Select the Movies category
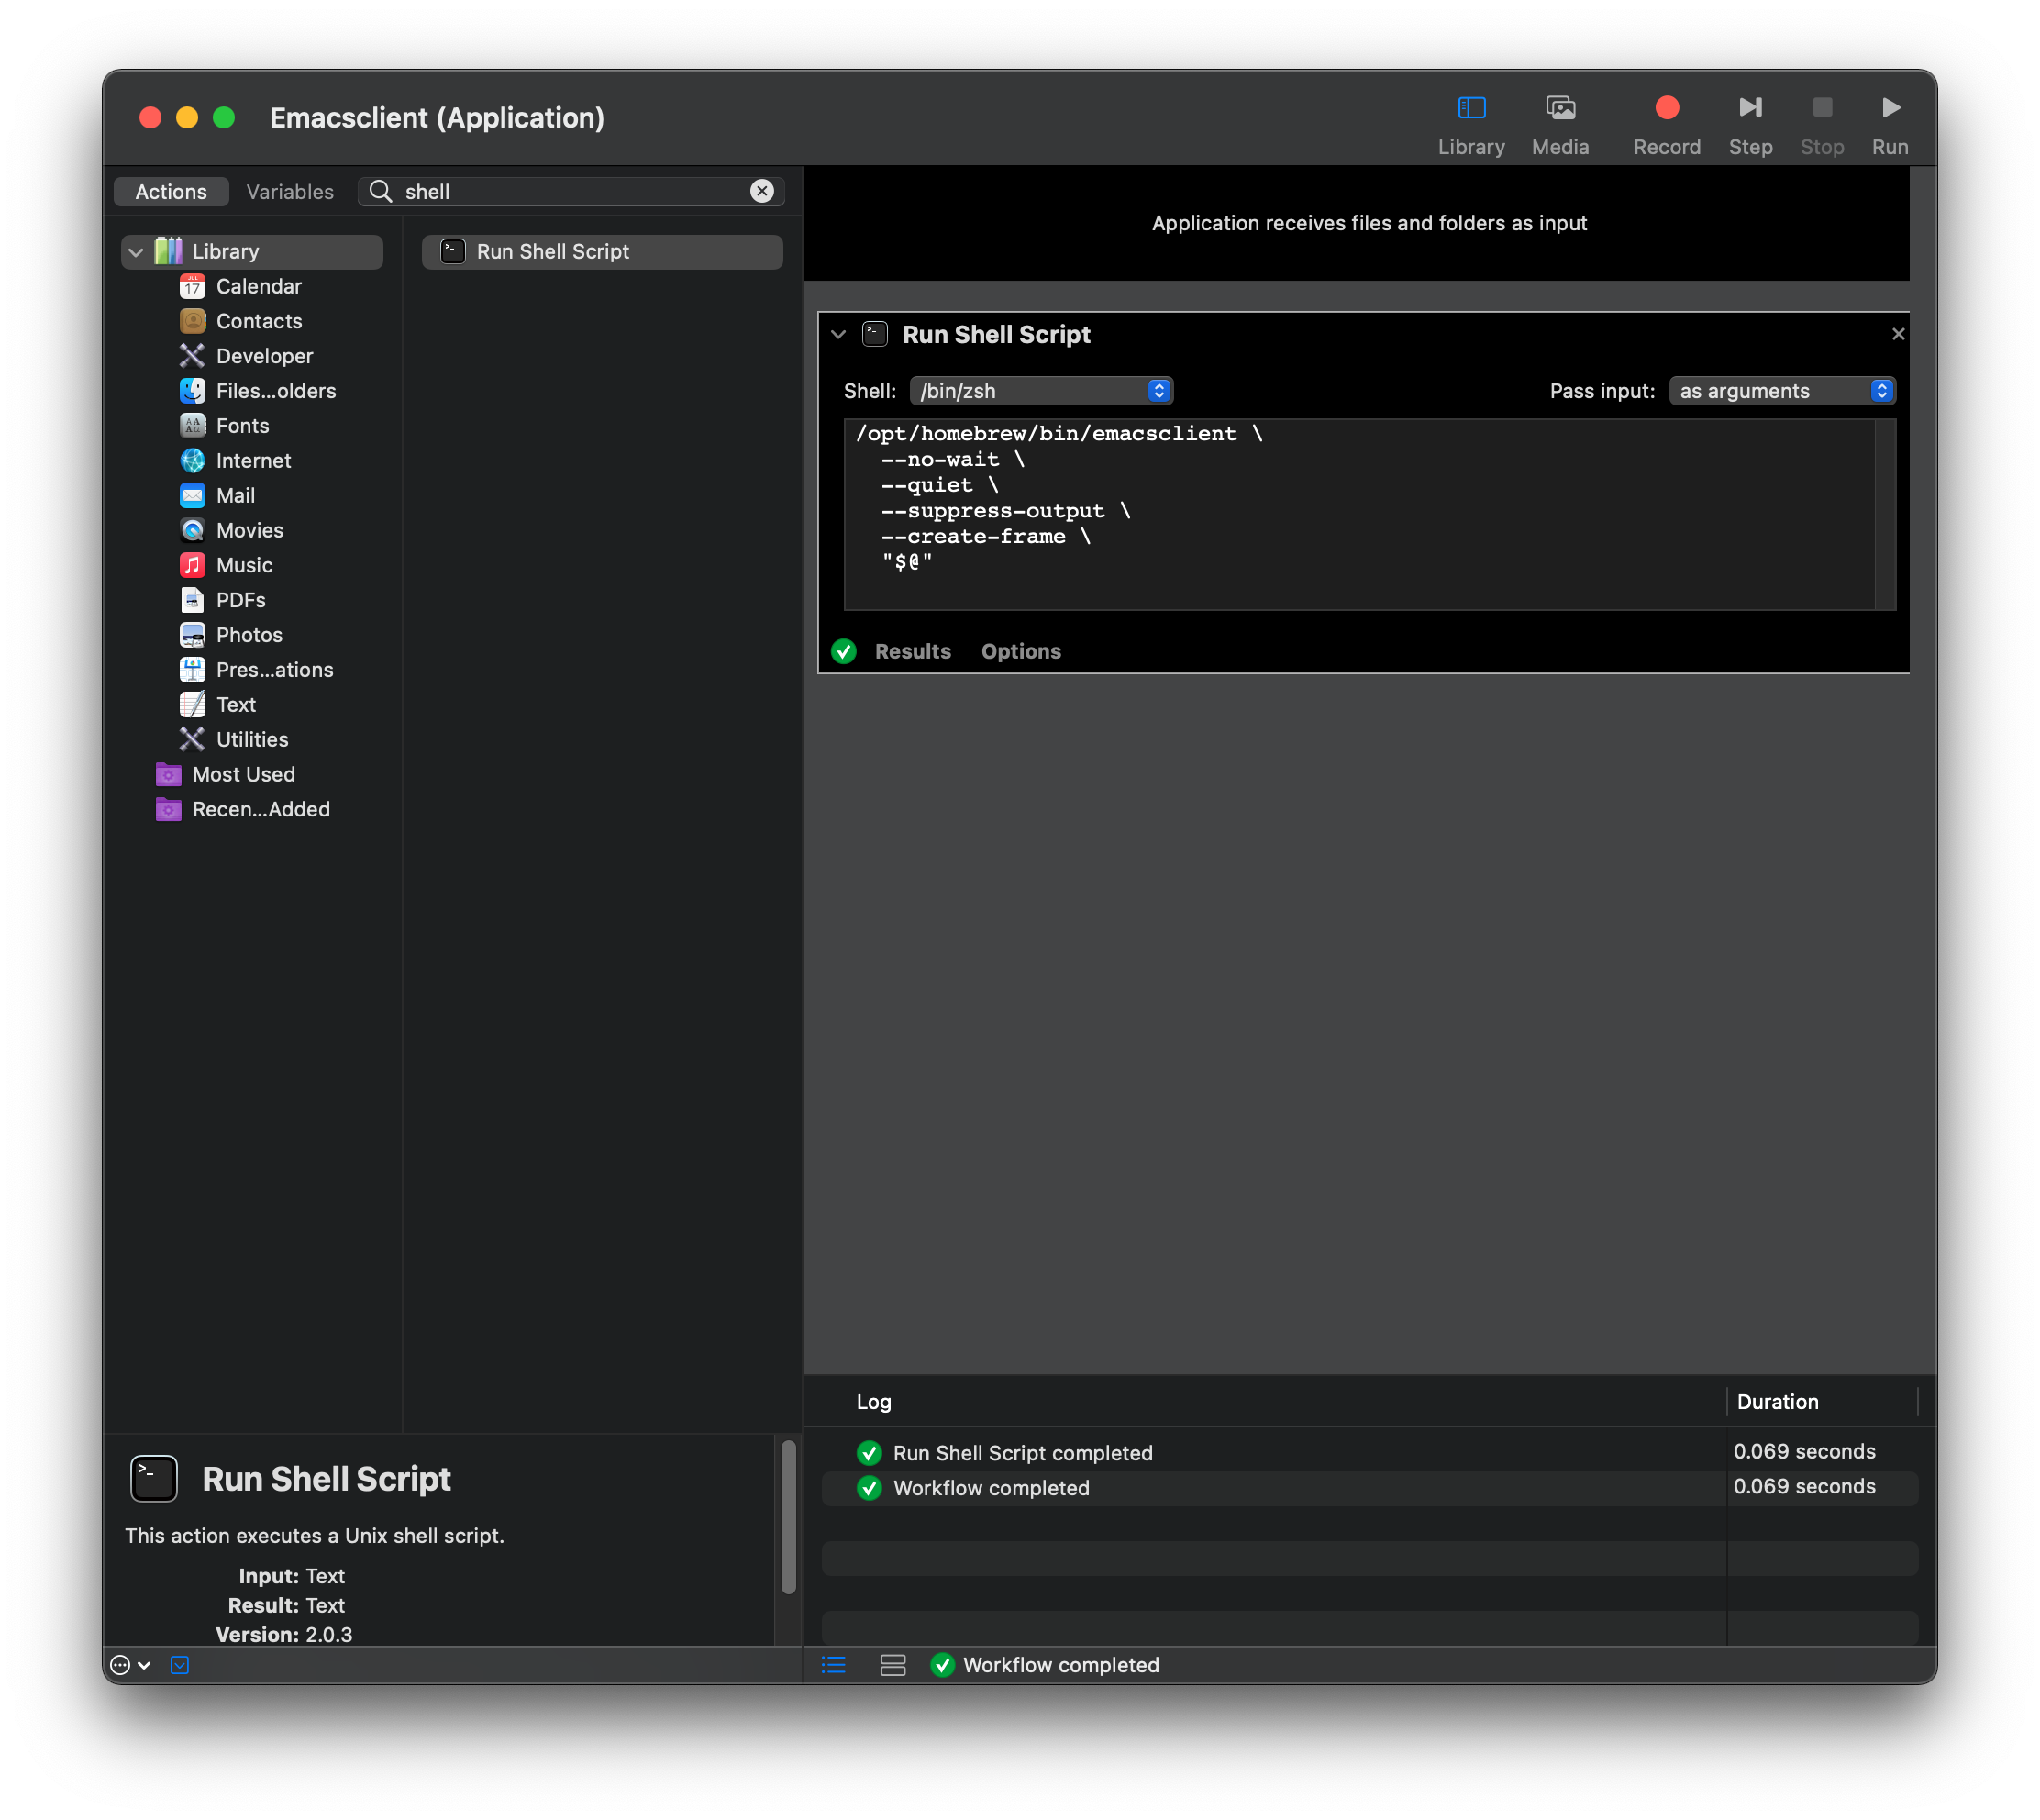Viewport: 2040px width, 1820px height. pos(249,531)
